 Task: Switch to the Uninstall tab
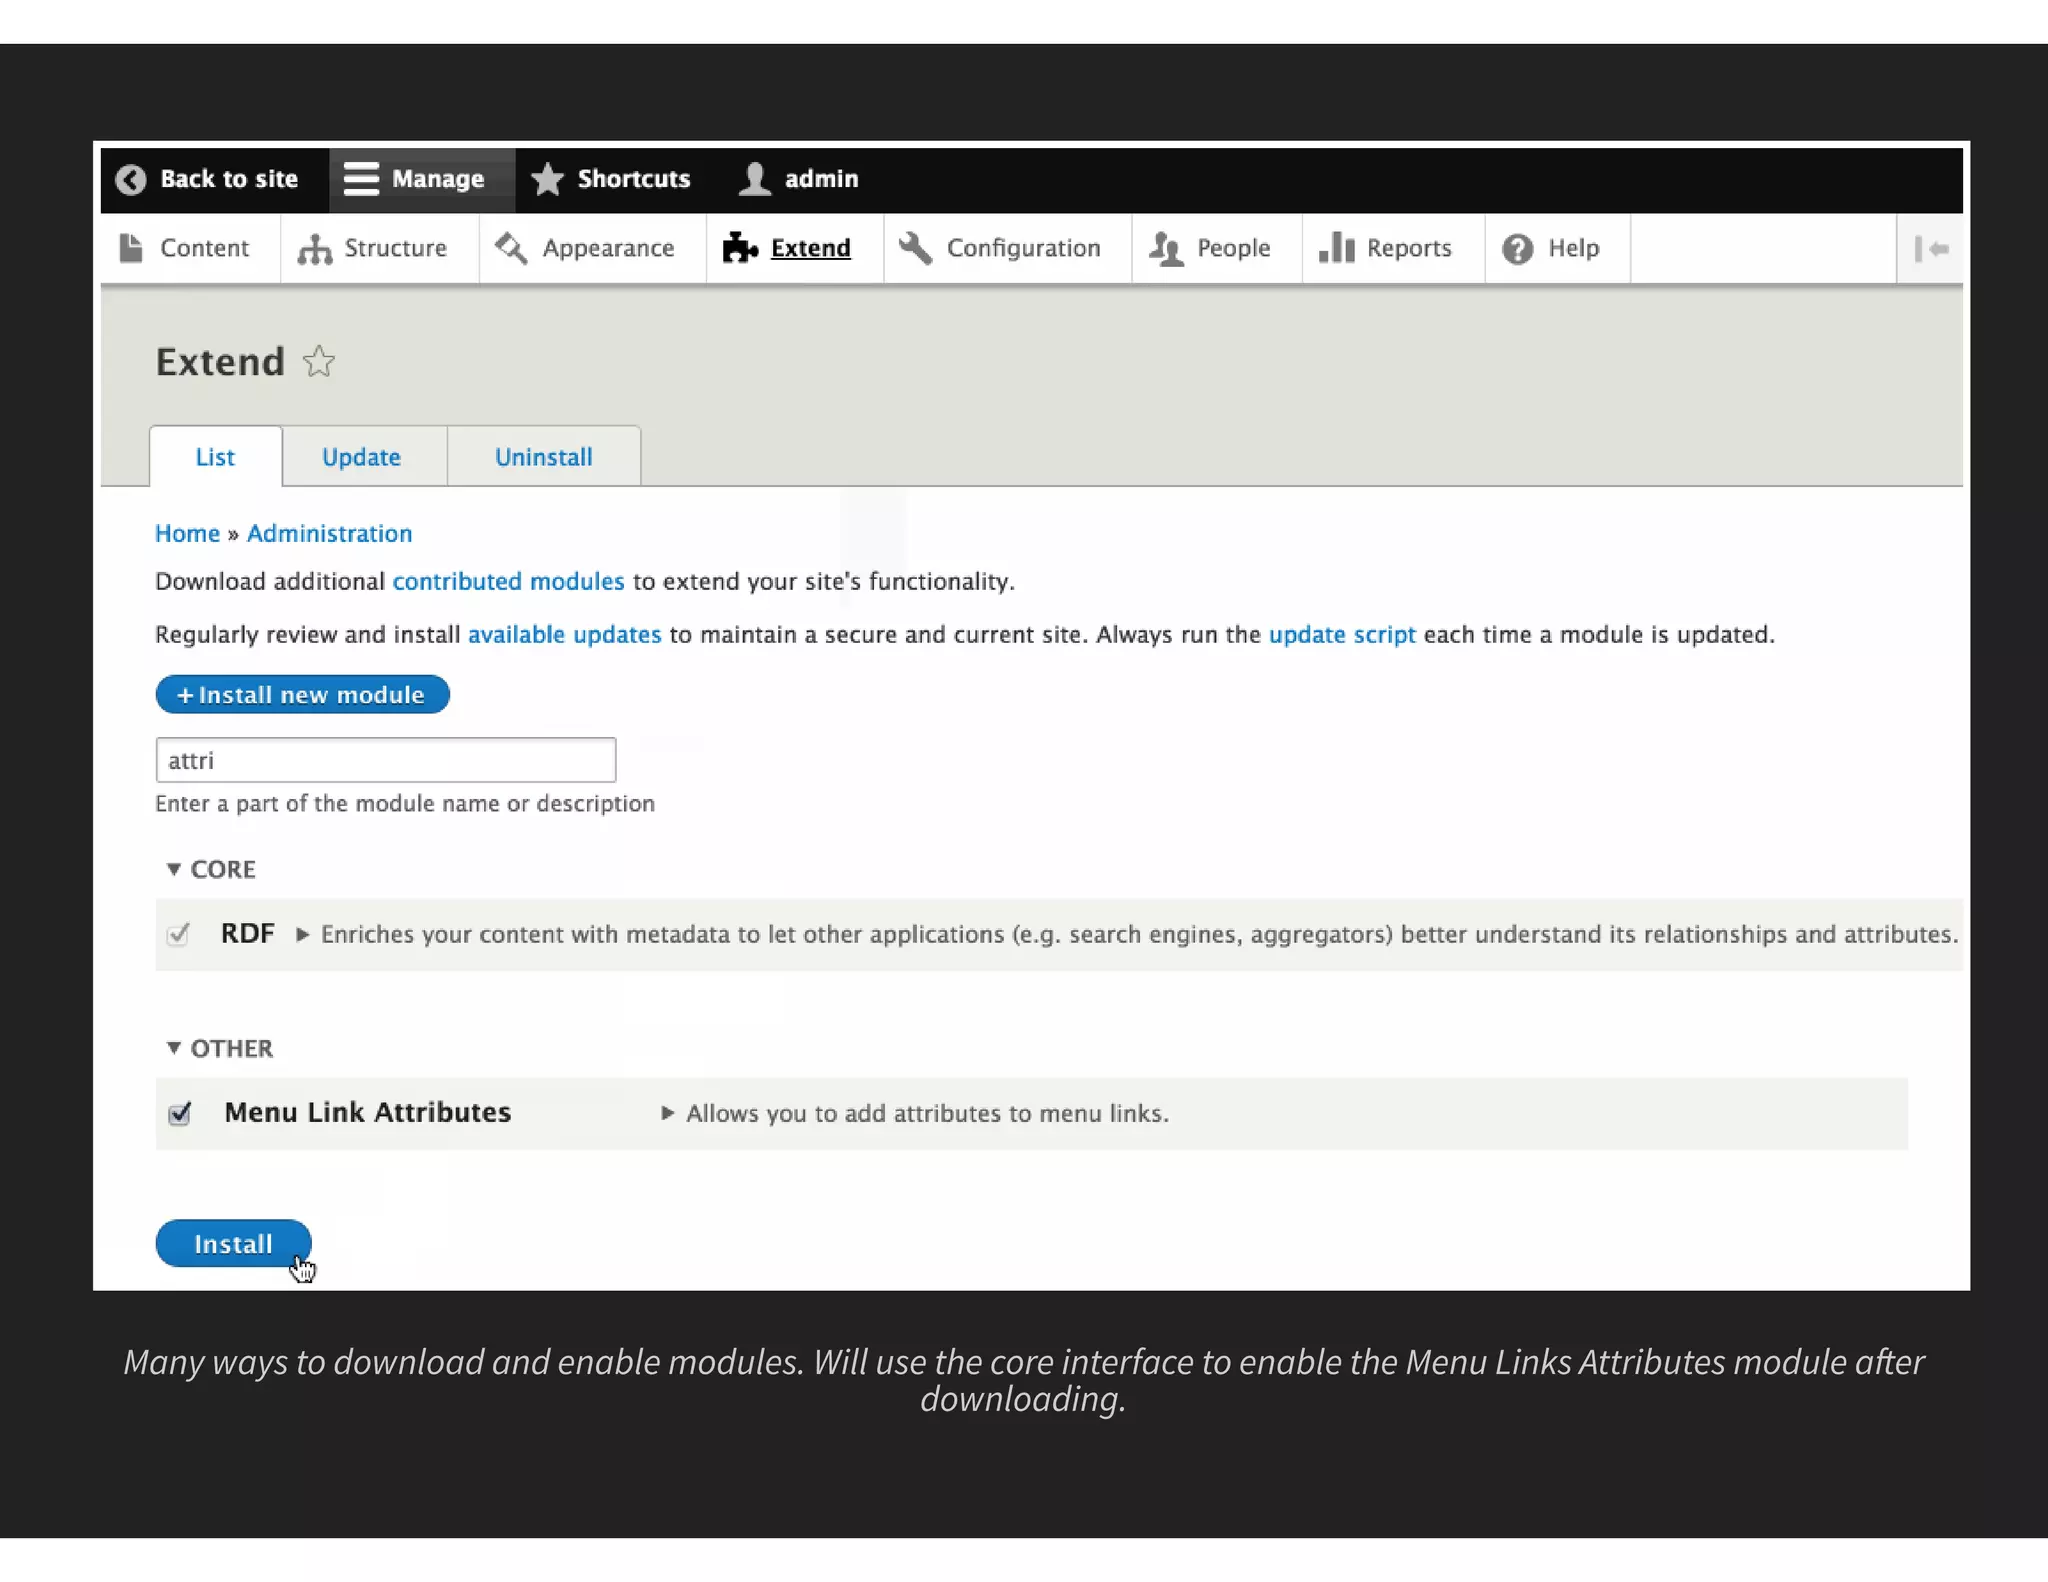point(544,457)
